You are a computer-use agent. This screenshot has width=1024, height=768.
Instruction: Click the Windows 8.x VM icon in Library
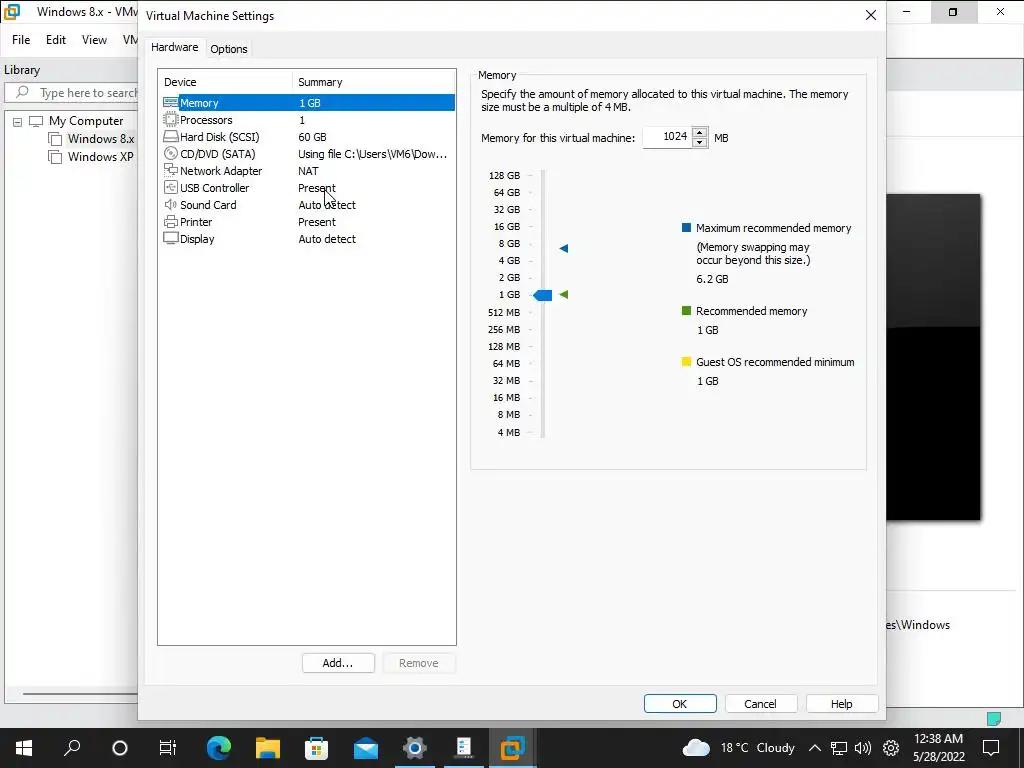click(x=56, y=139)
